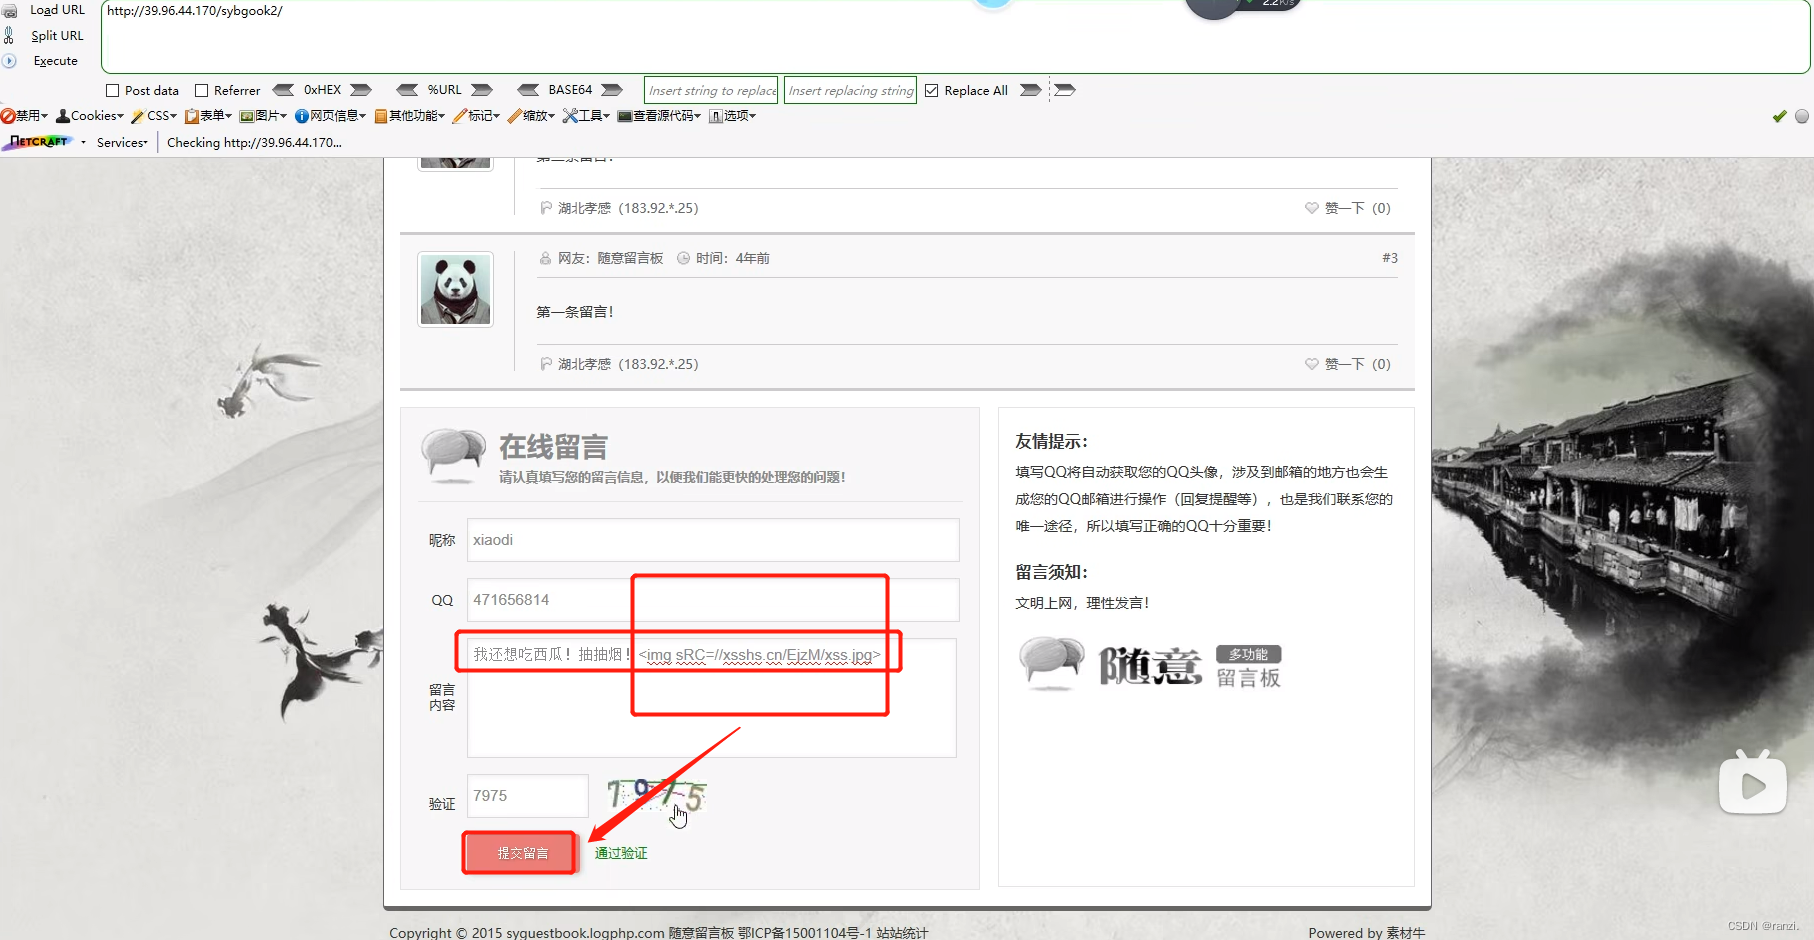Decode BASE64 with left arrow
Image resolution: width=1814 pixels, height=940 pixels.
tap(528, 90)
